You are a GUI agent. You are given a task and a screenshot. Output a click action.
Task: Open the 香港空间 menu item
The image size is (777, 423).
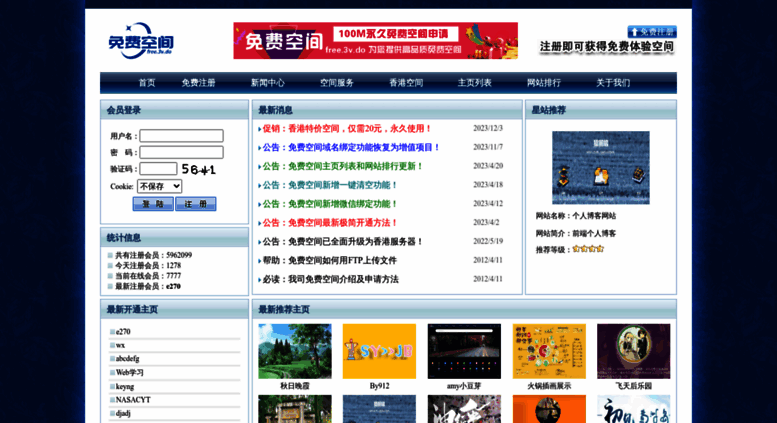(x=406, y=83)
